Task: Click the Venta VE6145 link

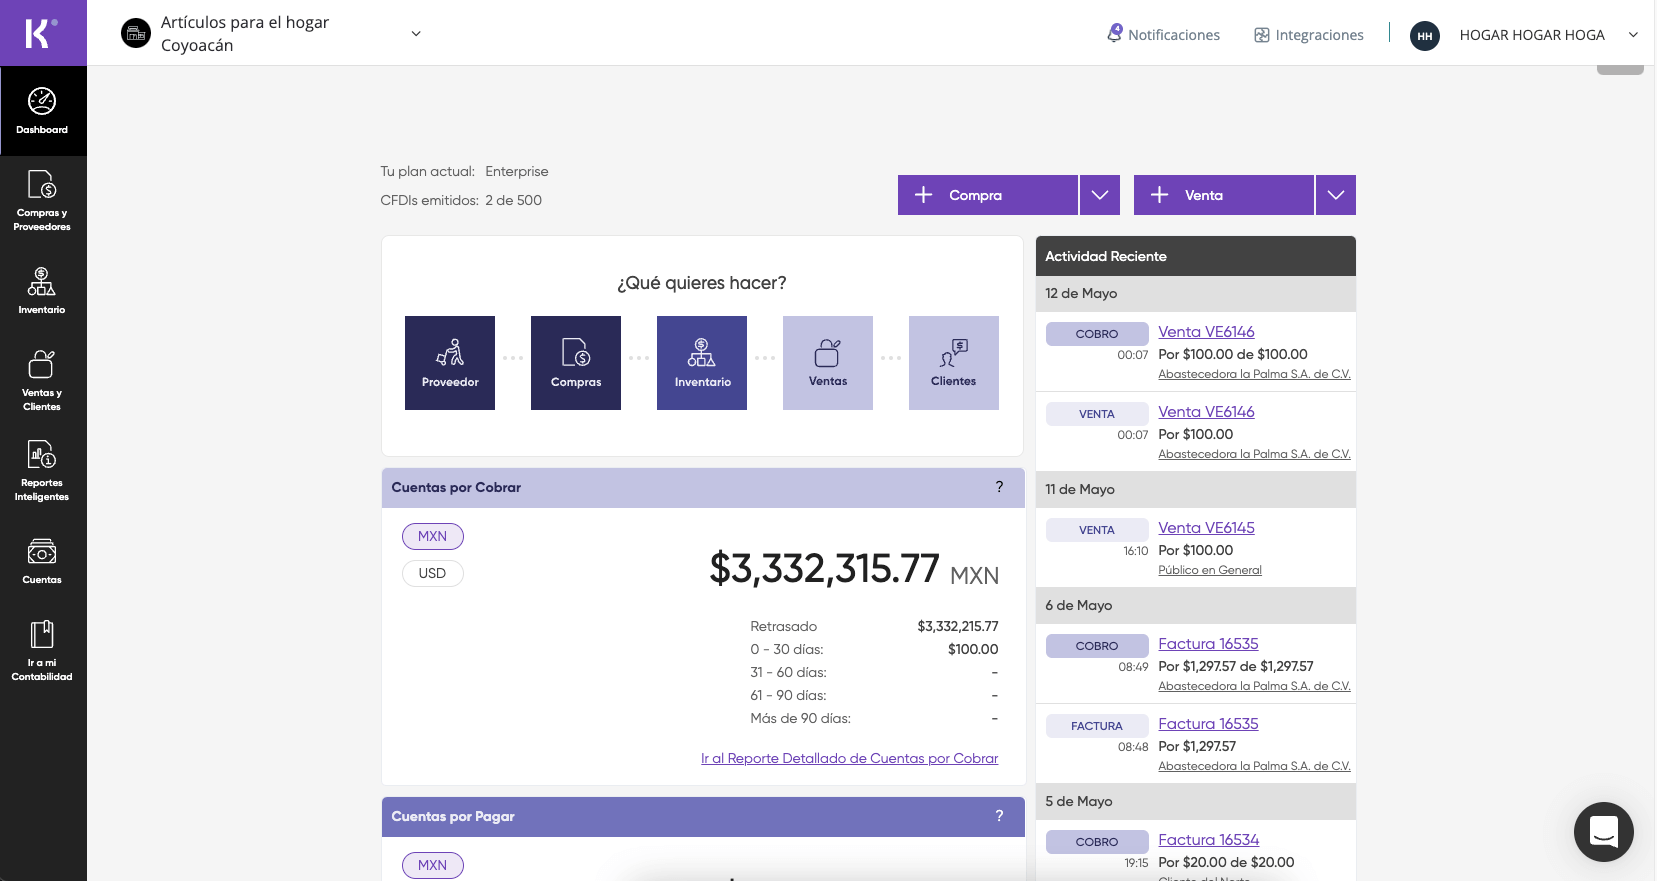Action: click(1206, 528)
